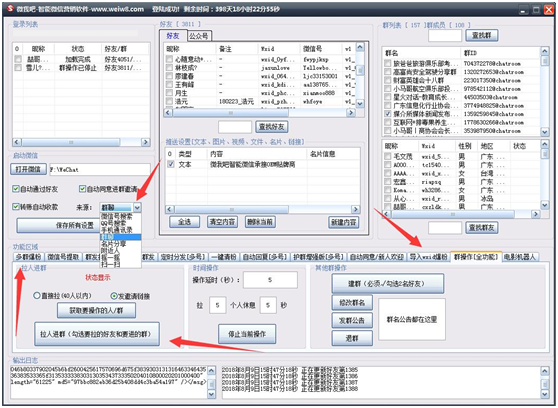Check the 月生 friend row checkbox
The image size is (558, 408).
(169, 93)
